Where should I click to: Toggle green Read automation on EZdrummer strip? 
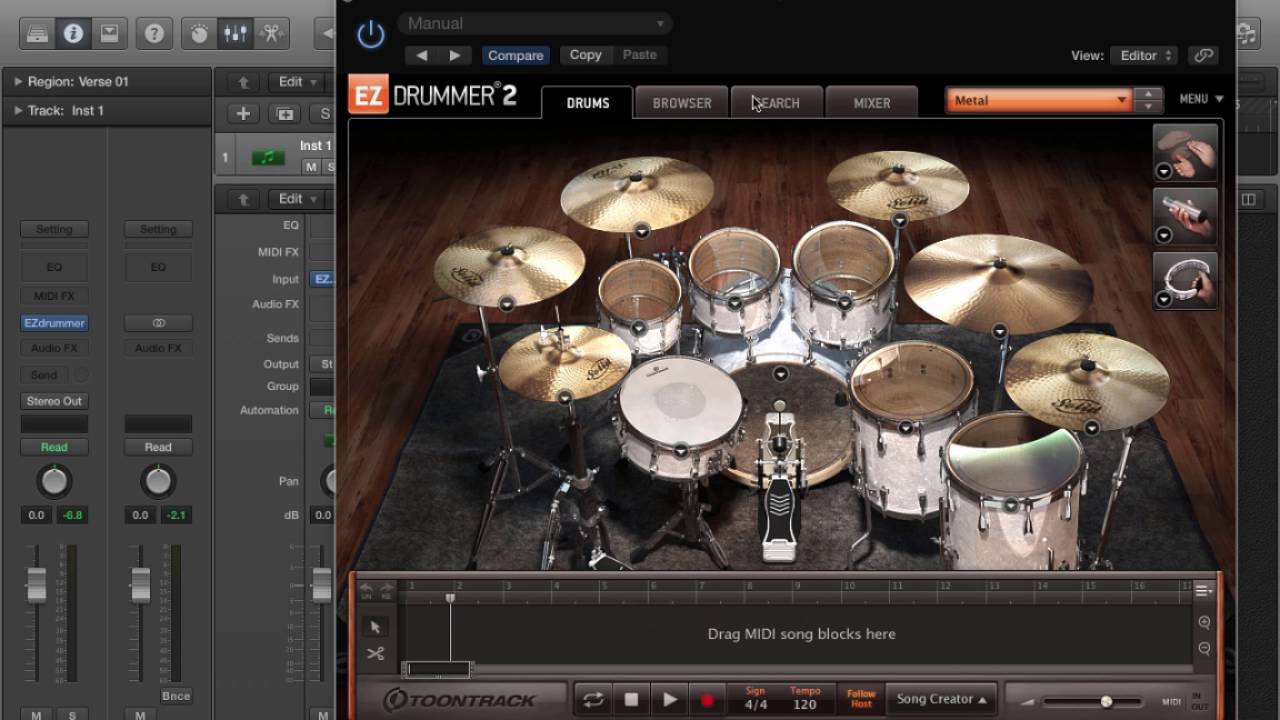pos(54,447)
